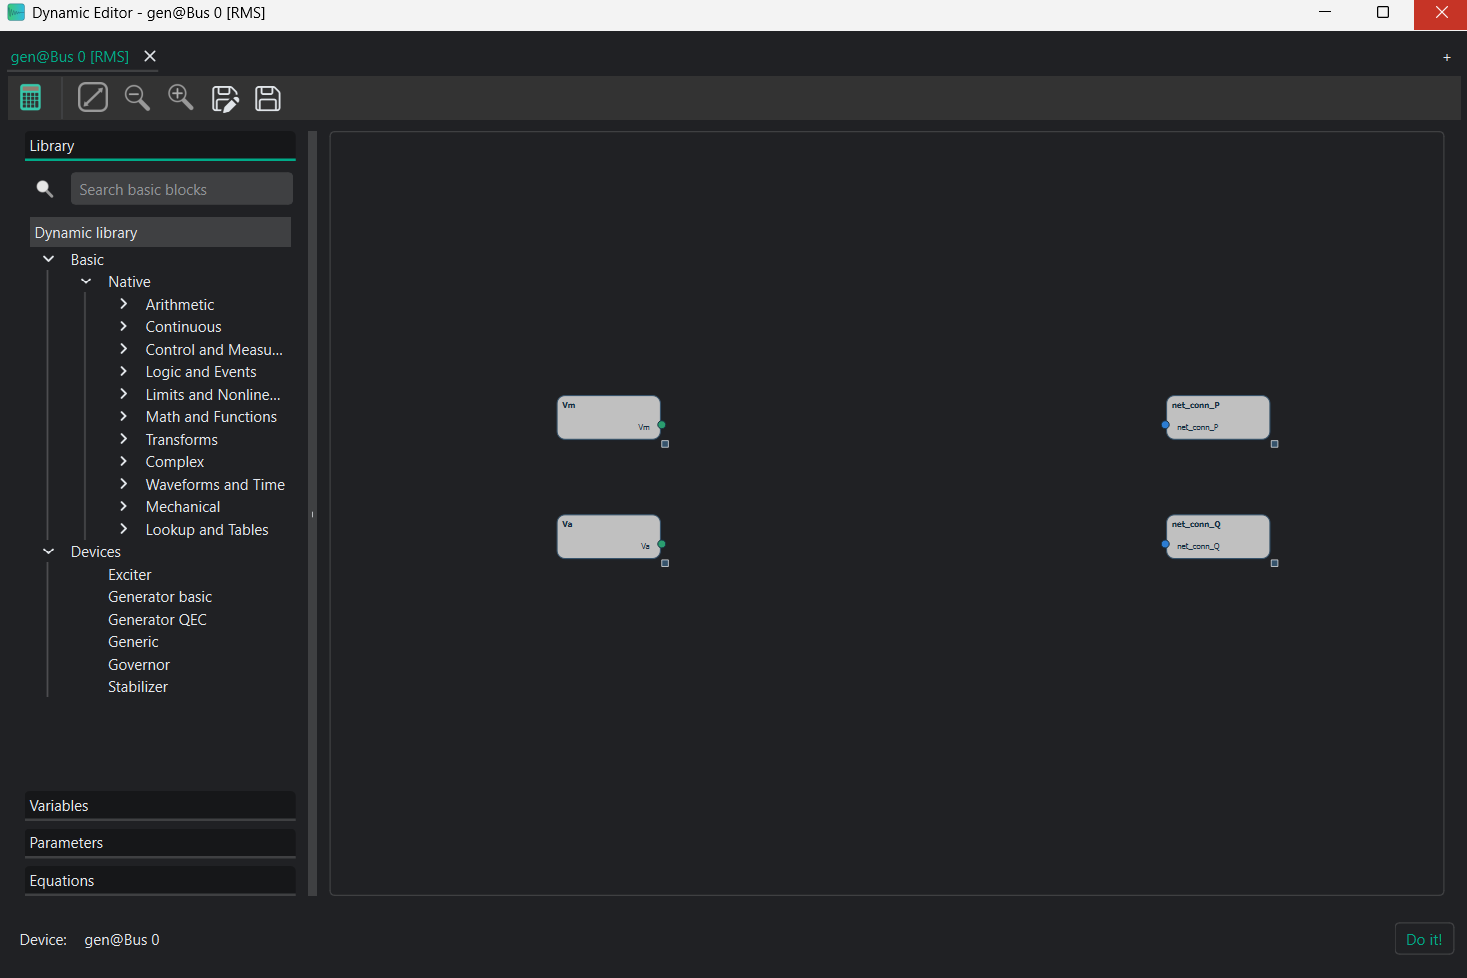Open the Library panel section
This screenshot has width=1467, height=978.
(160, 146)
